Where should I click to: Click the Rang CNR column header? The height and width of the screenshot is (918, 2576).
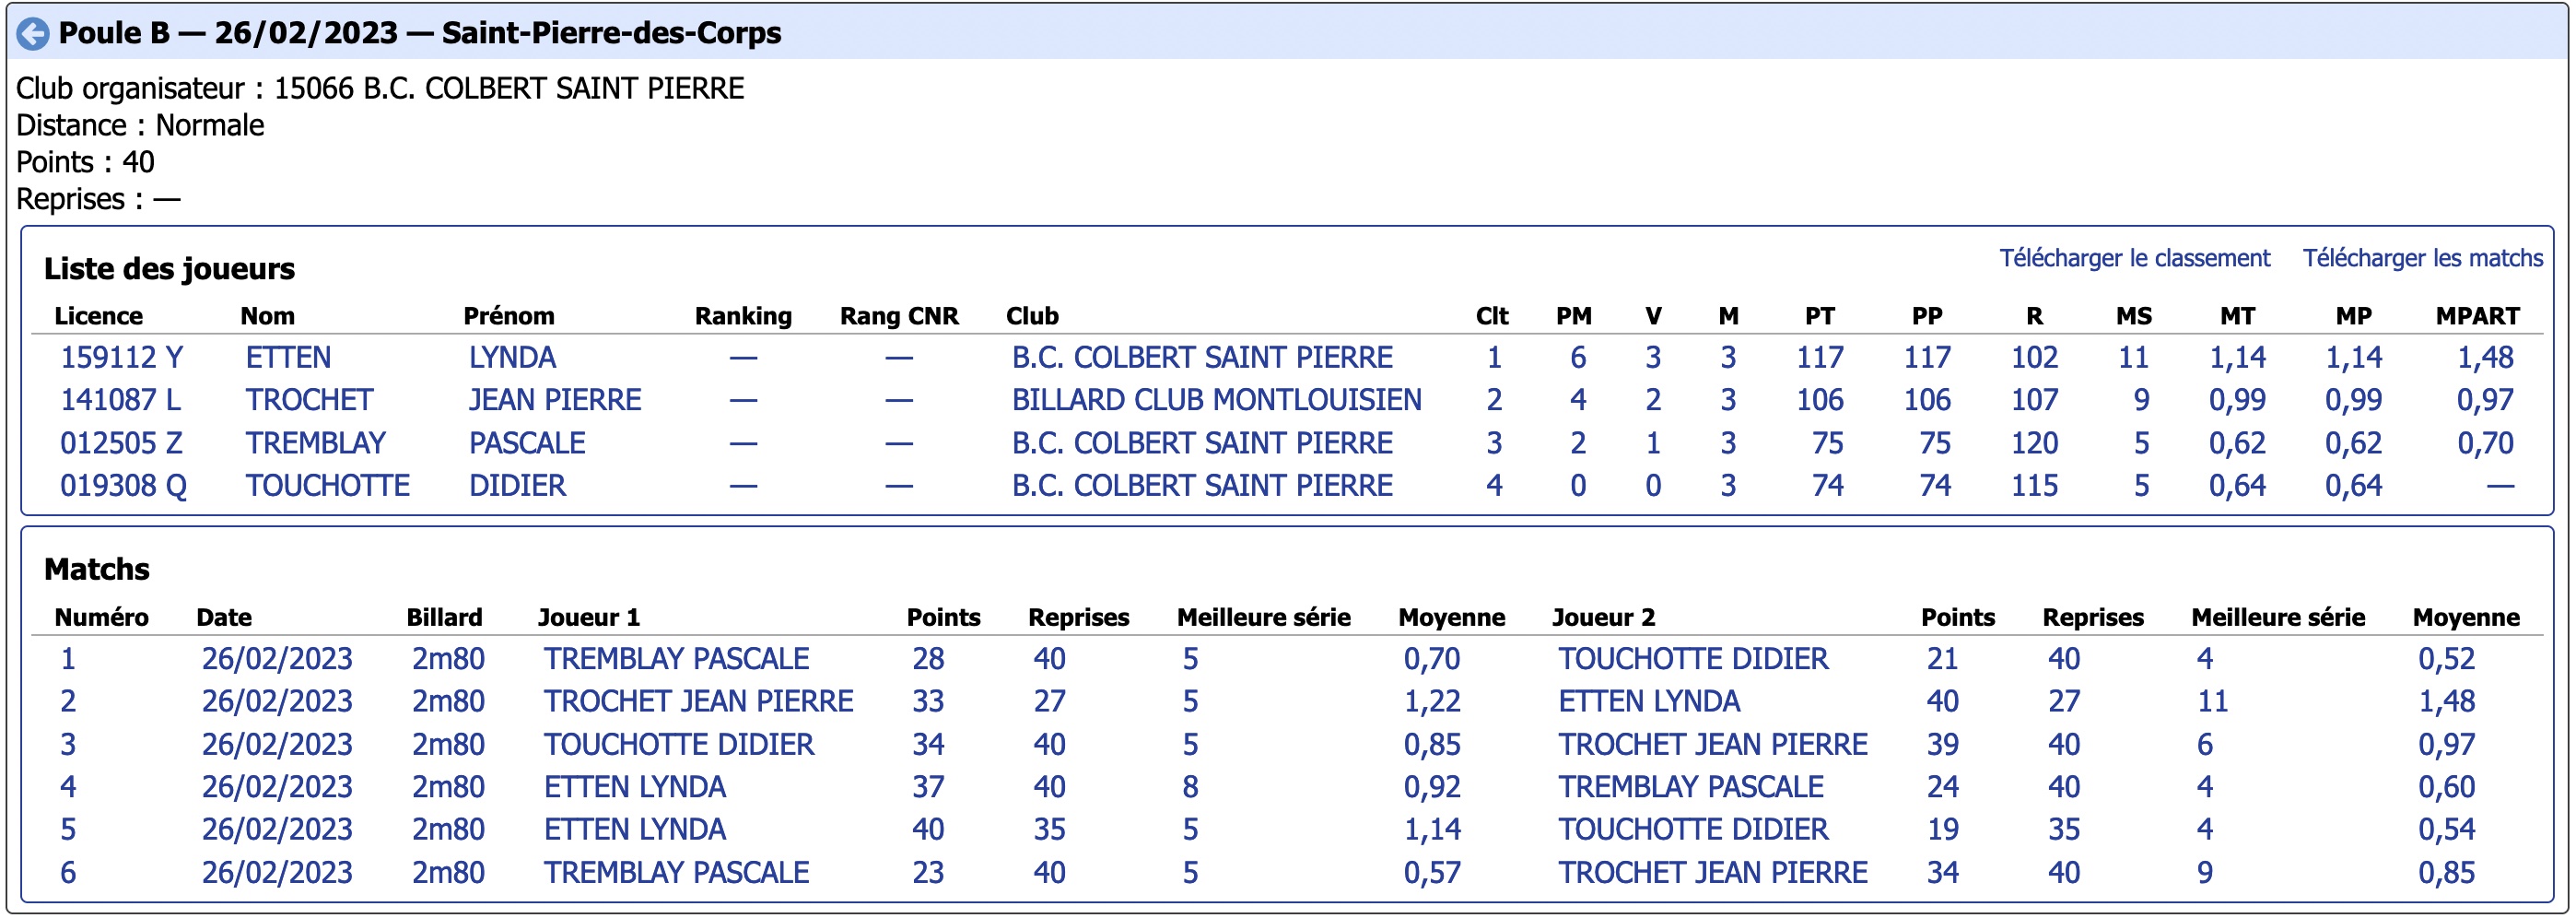899,316
